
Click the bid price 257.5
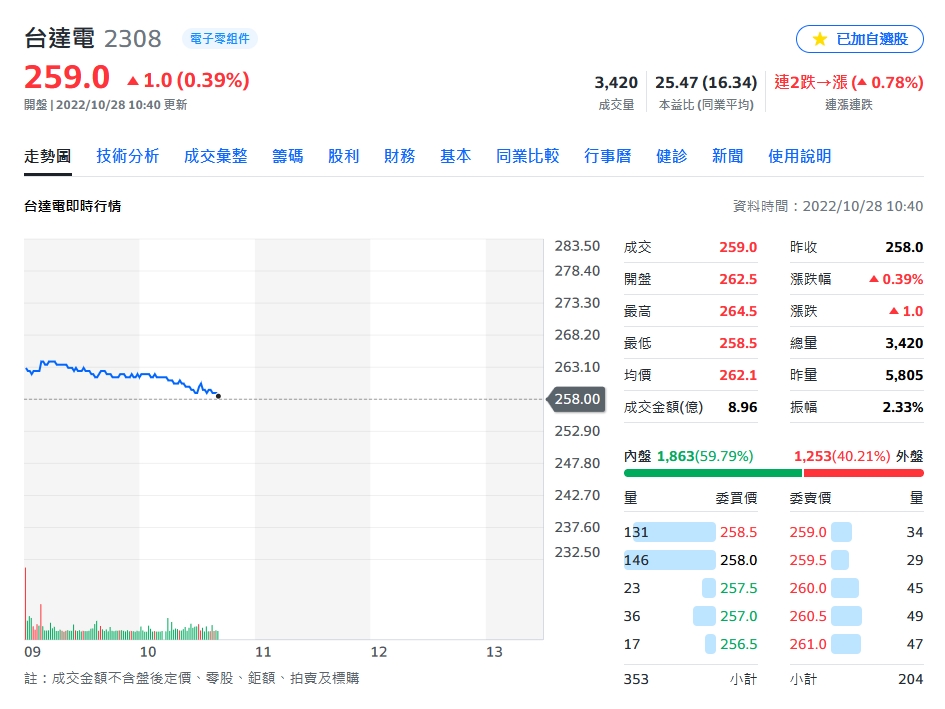pyautogui.click(x=738, y=588)
